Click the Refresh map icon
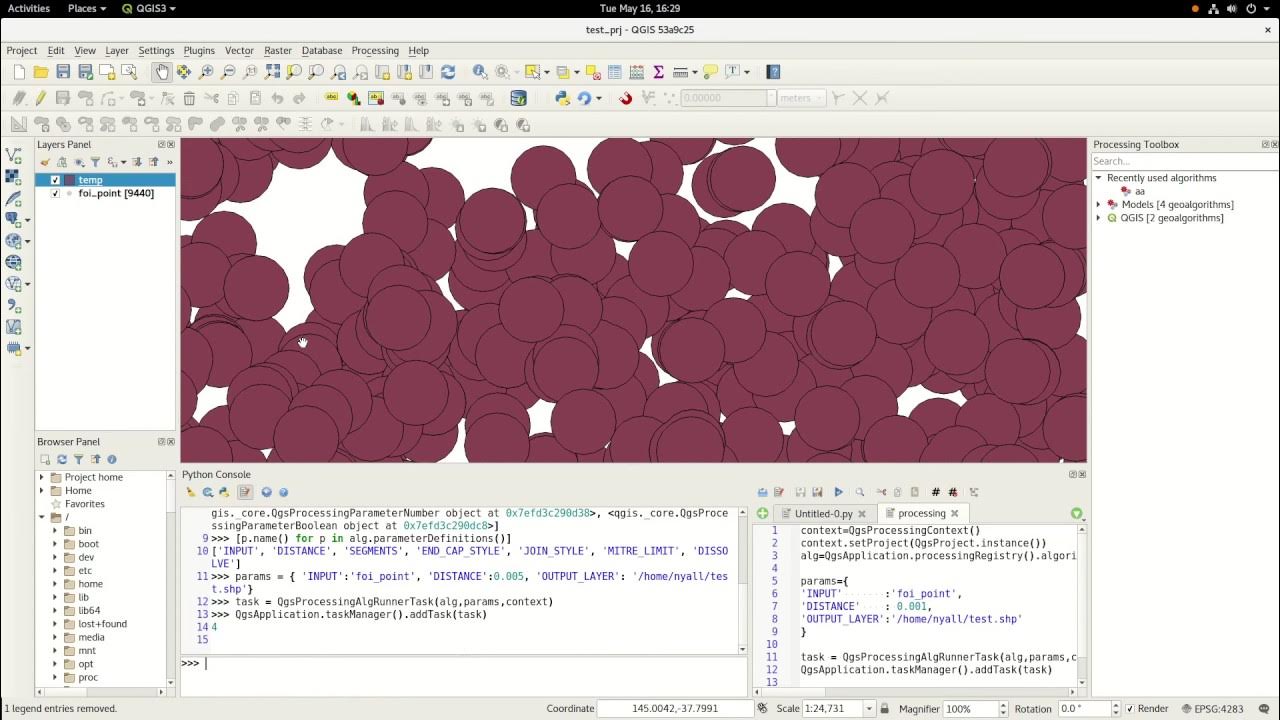 (x=448, y=72)
